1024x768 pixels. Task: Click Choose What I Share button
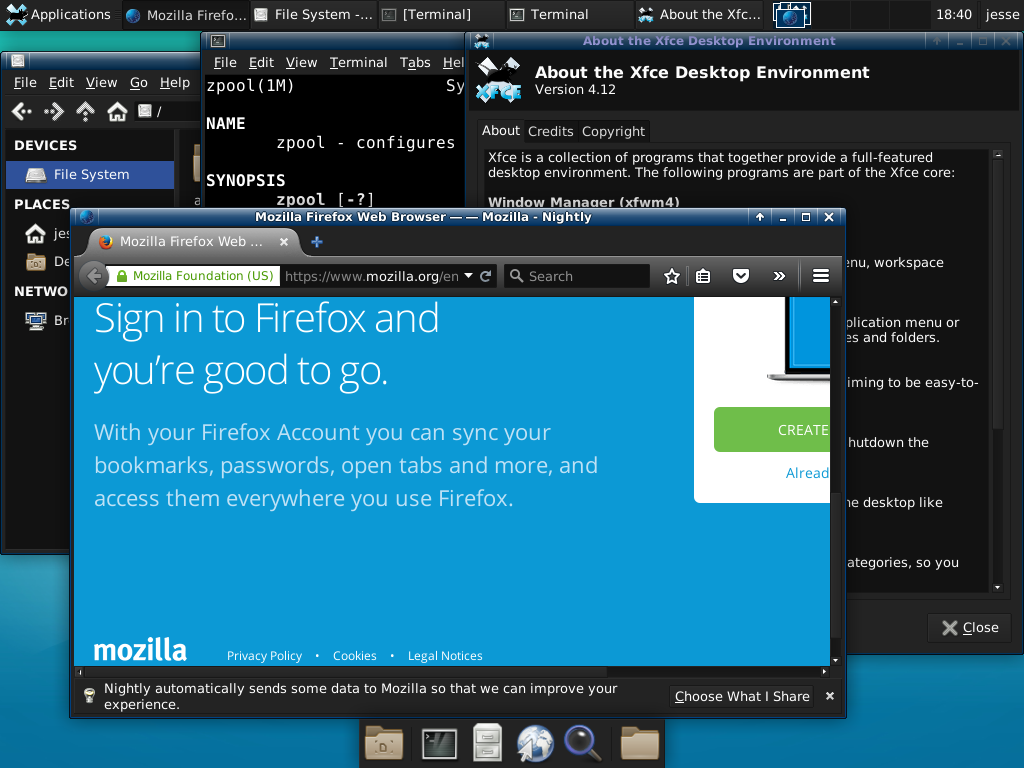point(742,696)
